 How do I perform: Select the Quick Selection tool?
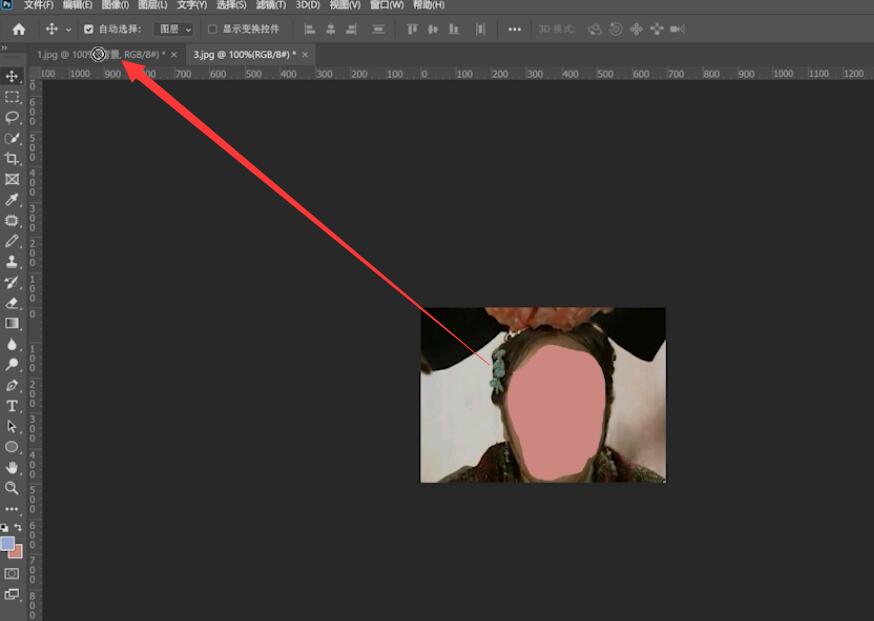tap(12, 138)
